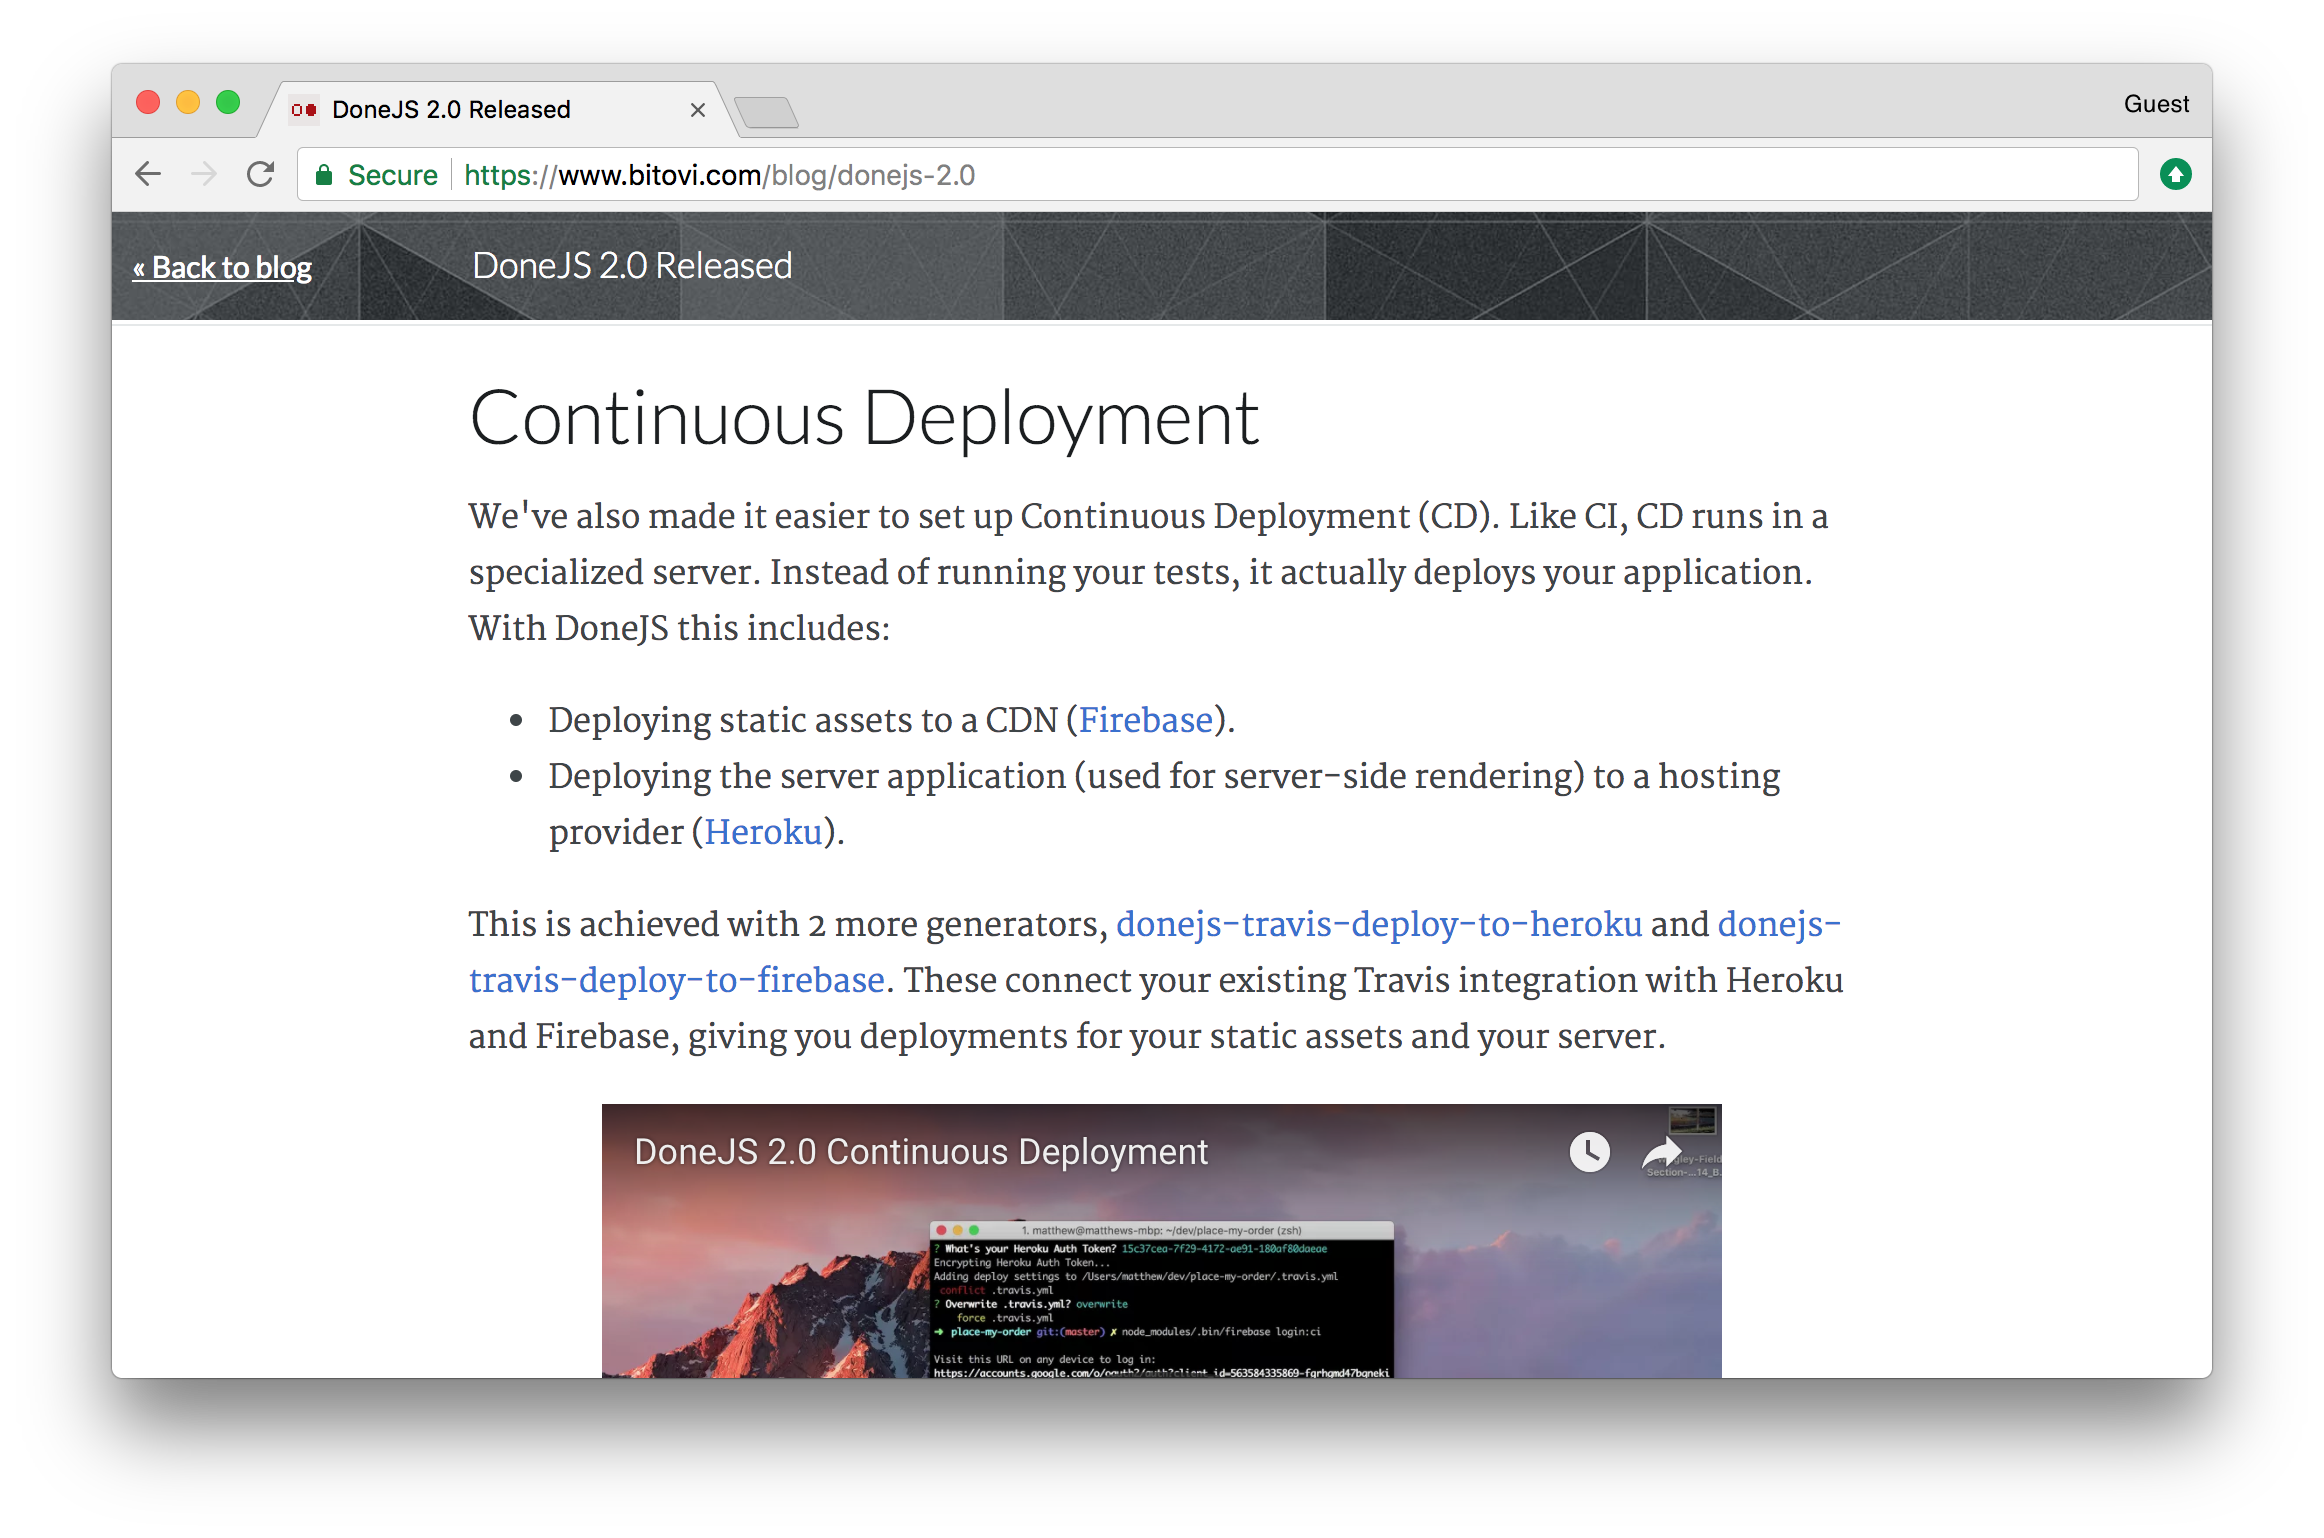Click the browser forward arrow

tap(204, 174)
